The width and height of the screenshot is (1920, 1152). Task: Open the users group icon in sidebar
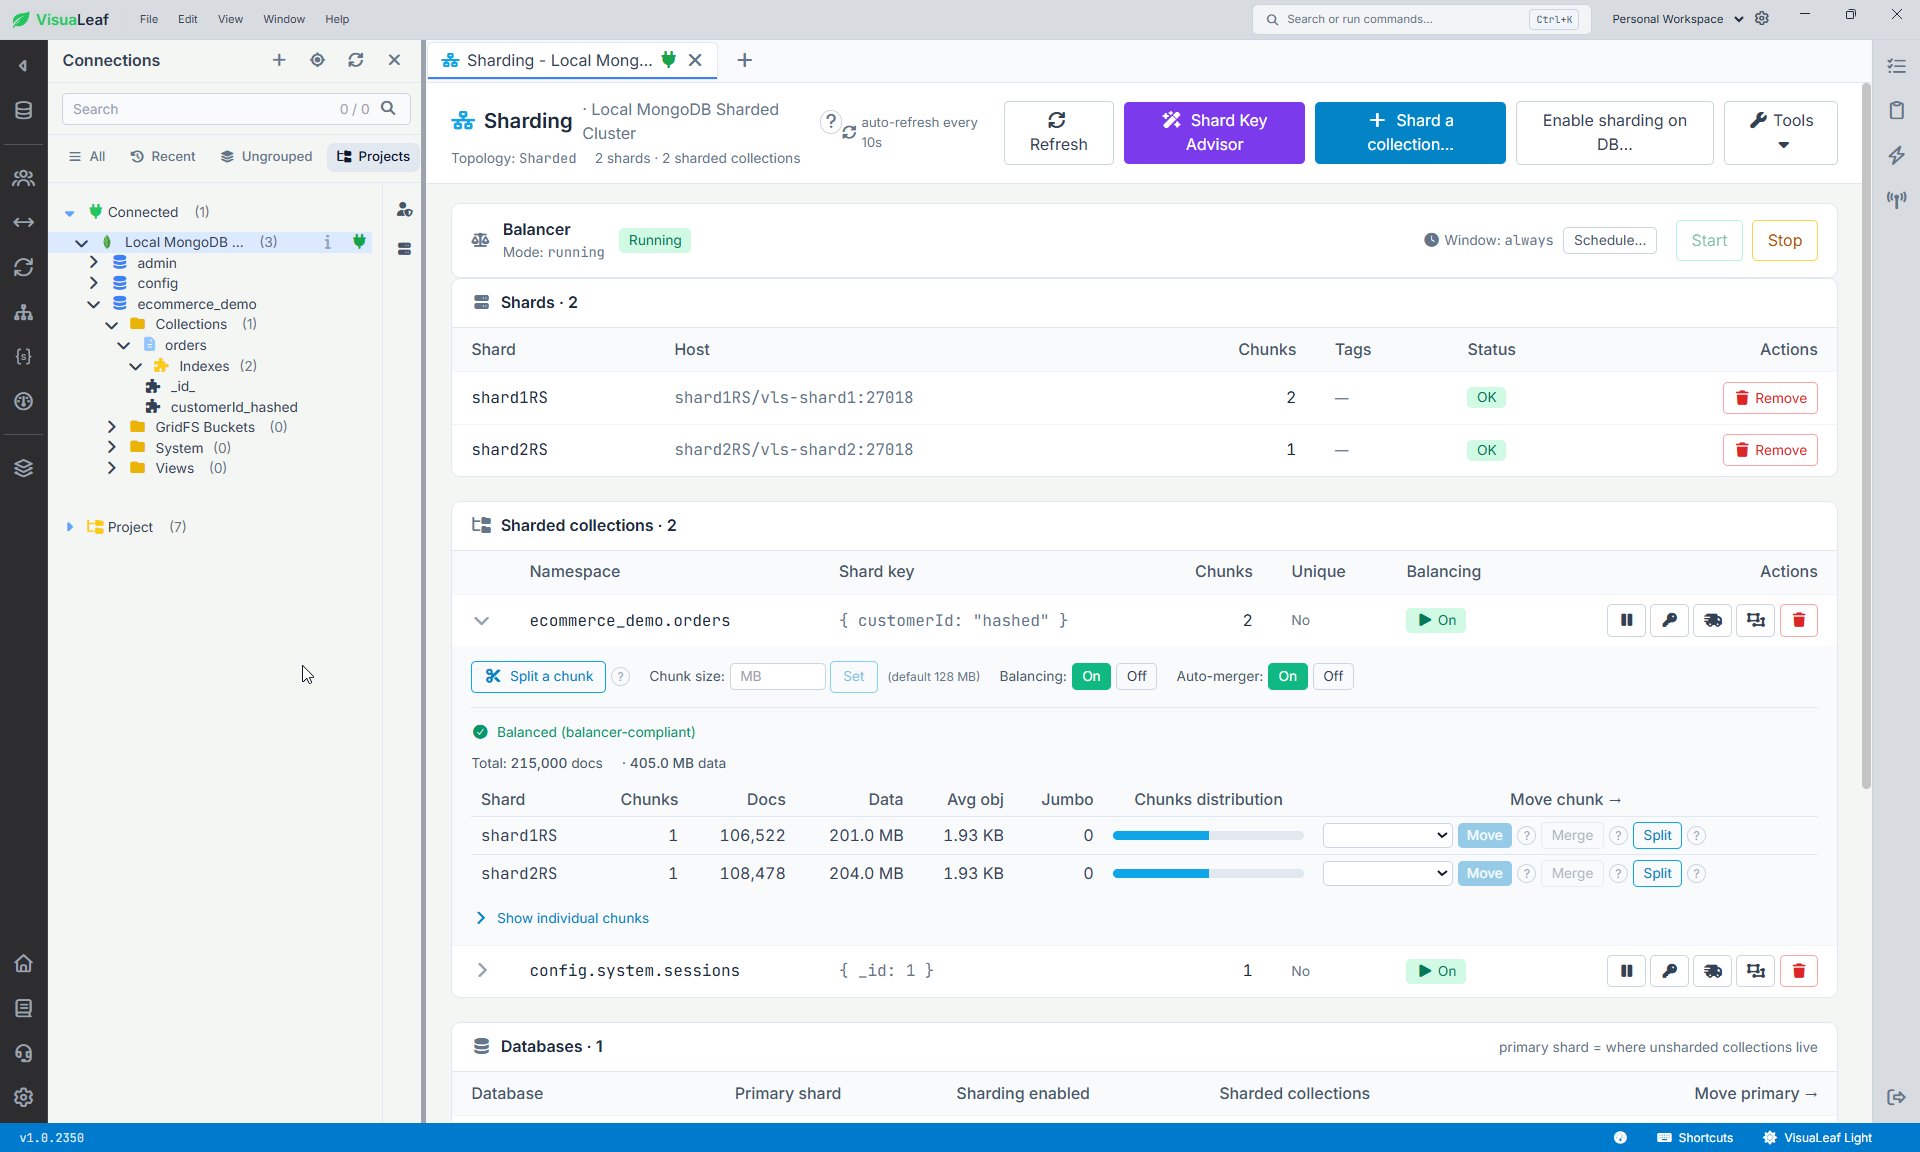pos(24,178)
